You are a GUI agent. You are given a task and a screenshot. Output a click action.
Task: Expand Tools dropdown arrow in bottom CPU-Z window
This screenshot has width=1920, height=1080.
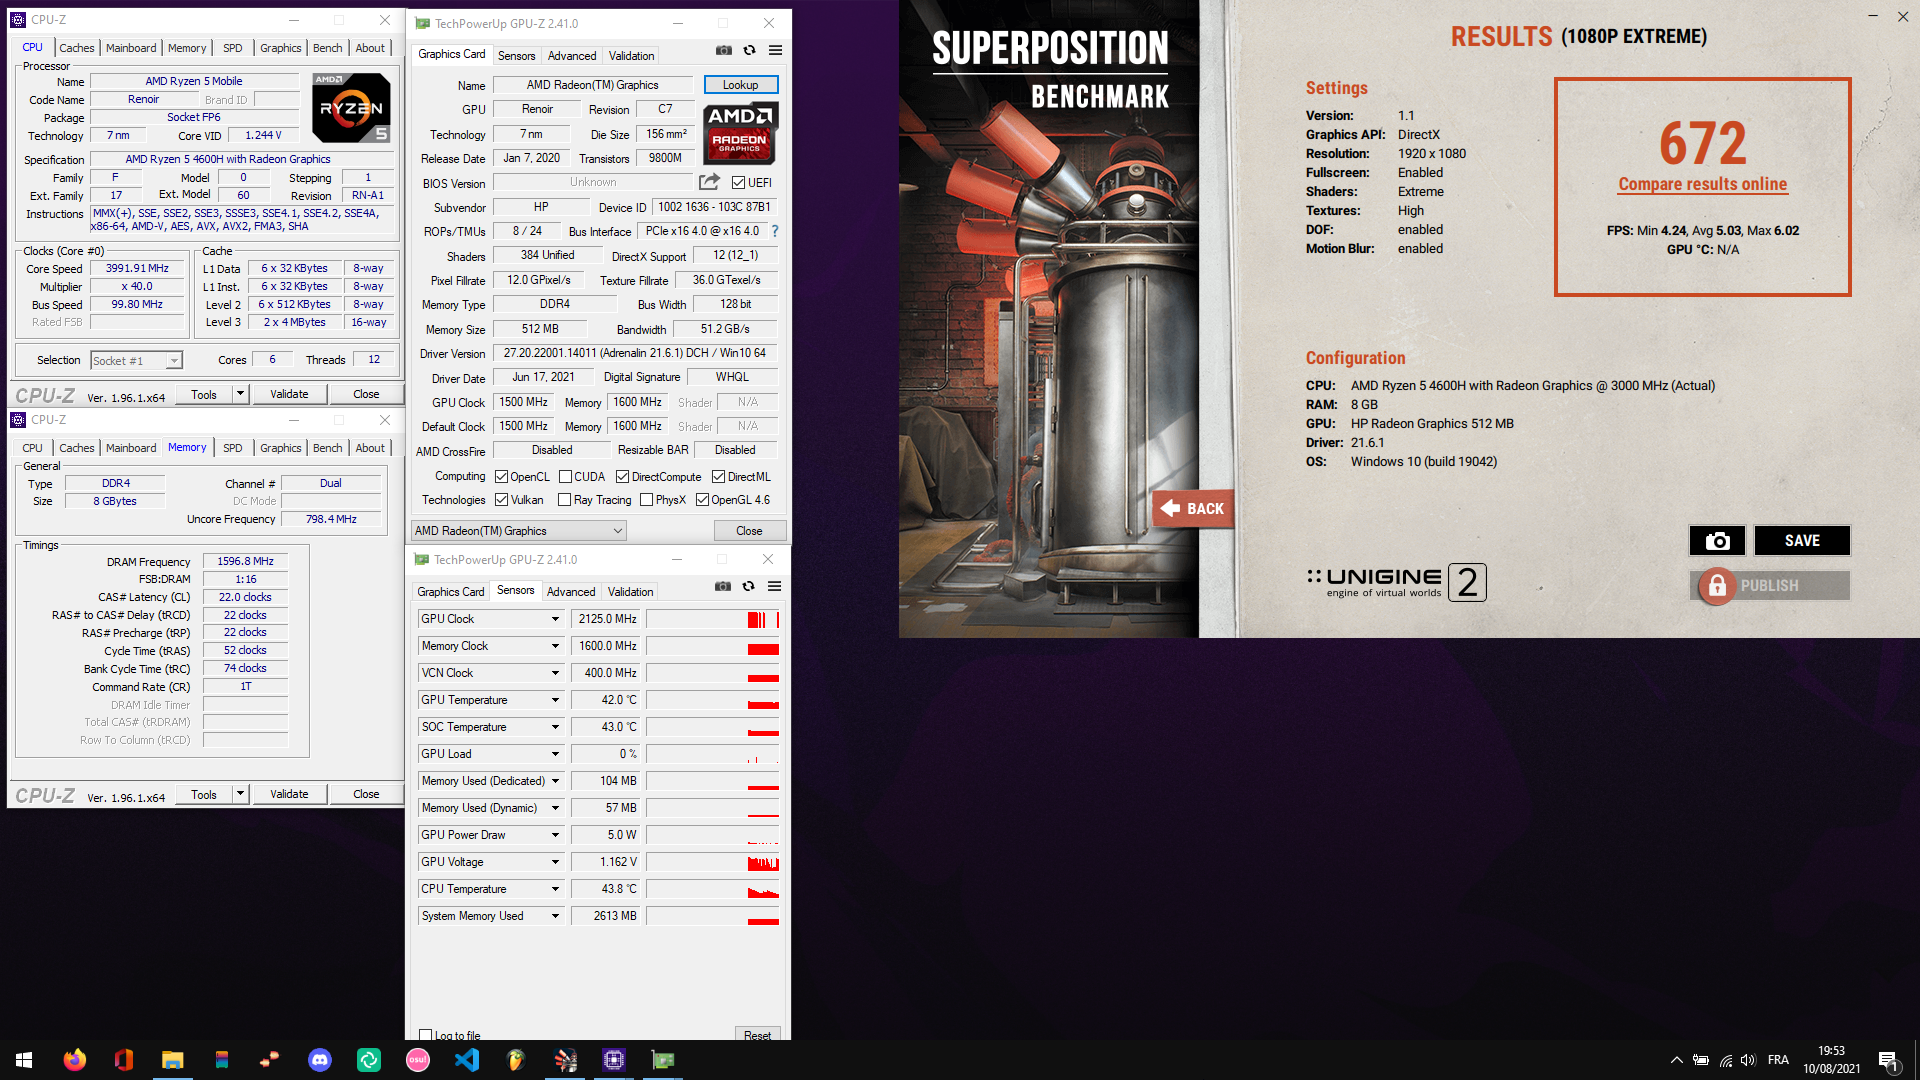[240, 794]
